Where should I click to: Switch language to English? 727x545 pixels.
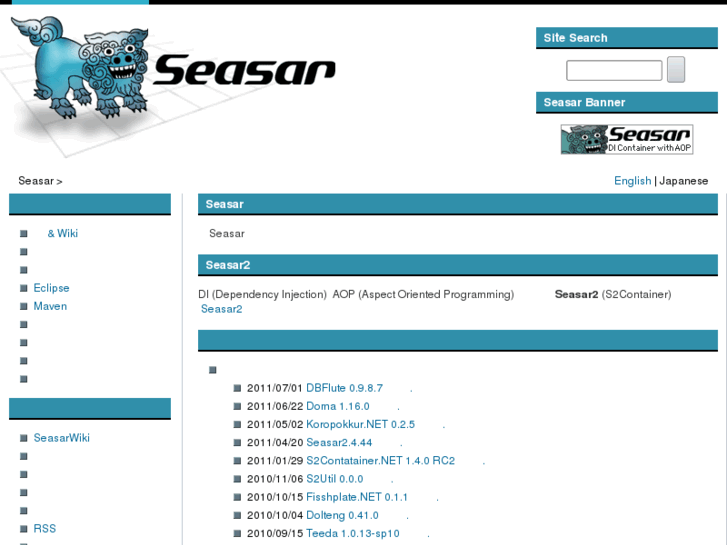pyautogui.click(x=632, y=180)
